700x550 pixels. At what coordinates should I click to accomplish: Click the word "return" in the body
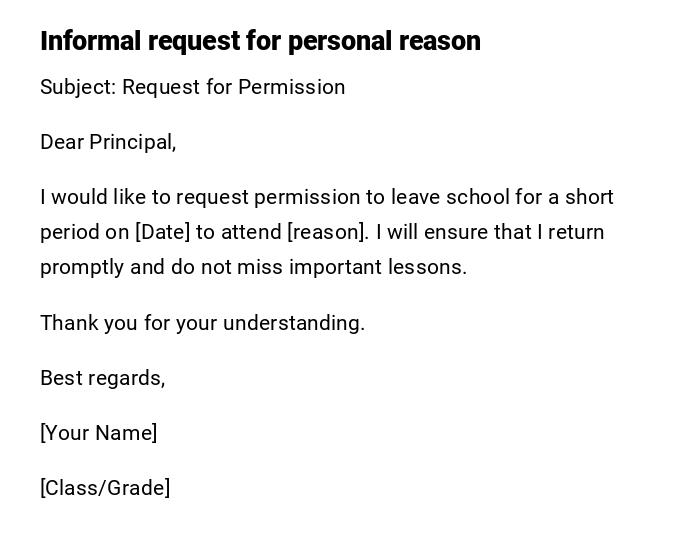tap(578, 232)
